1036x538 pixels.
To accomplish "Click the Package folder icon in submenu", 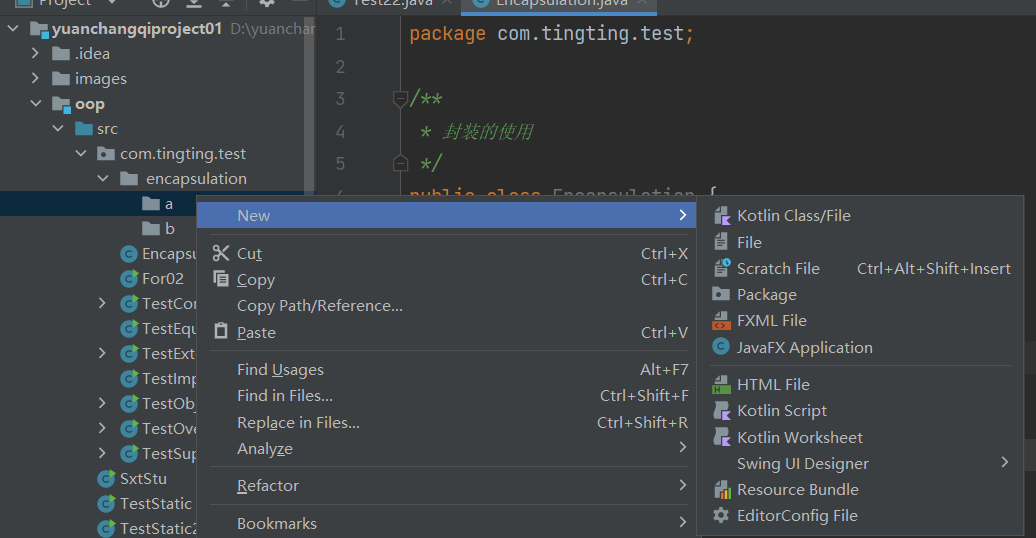I will click(721, 294).
